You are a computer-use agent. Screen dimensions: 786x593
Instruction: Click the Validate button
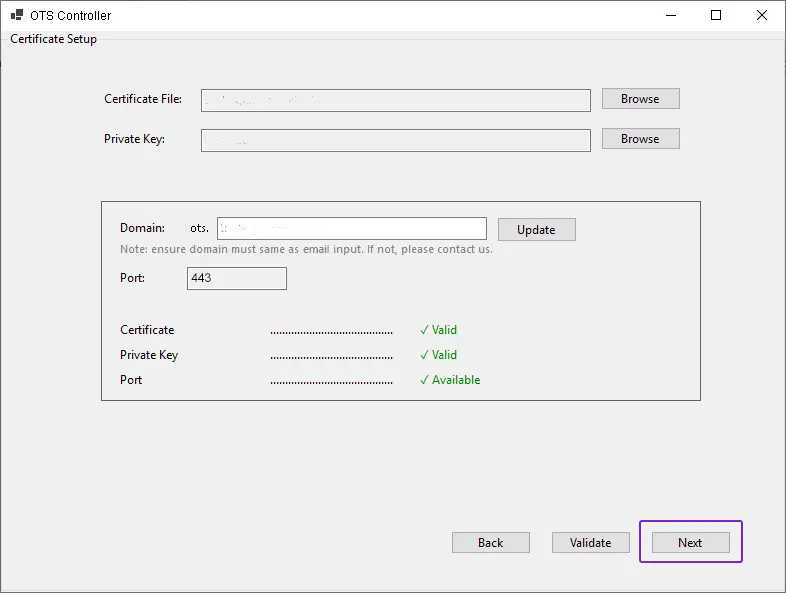coord(590,543)
